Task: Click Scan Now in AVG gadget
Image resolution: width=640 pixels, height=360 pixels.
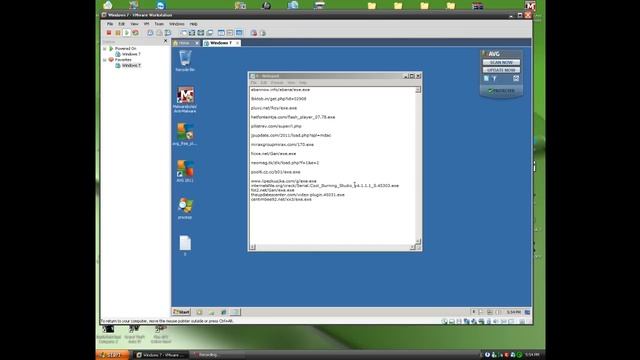Action: [x=501, y=62]
